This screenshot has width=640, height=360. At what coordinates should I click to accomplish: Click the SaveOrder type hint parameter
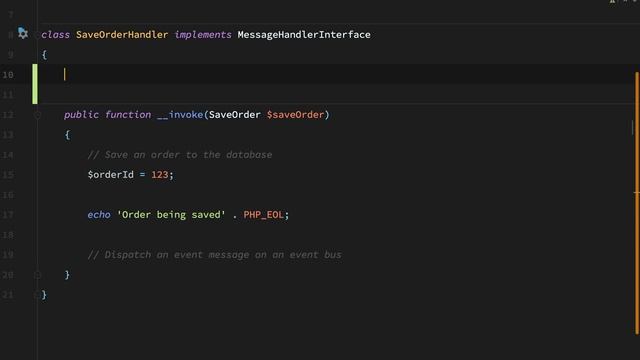pyautogui.click(x=235, y=115)
